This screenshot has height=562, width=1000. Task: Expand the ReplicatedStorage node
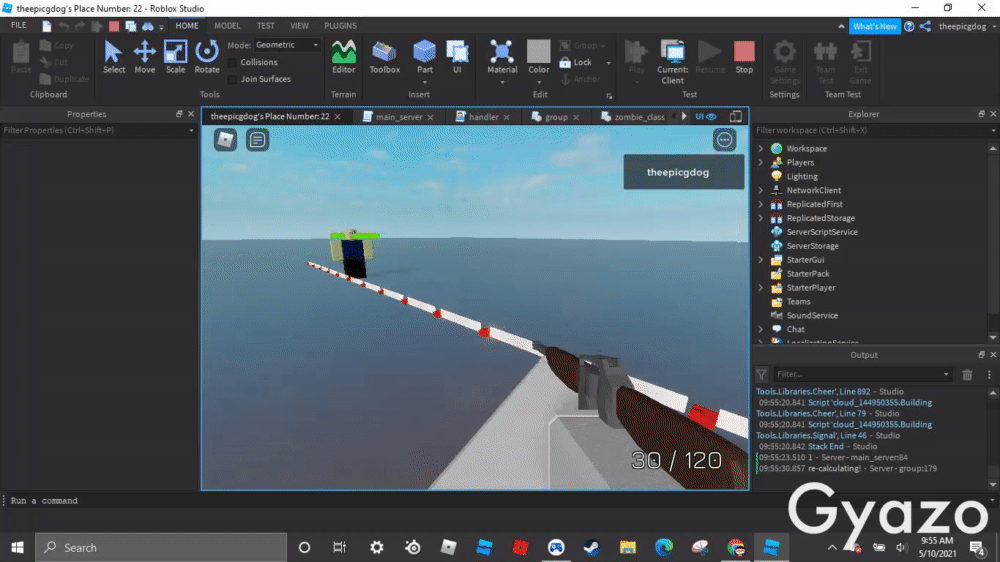760,218
